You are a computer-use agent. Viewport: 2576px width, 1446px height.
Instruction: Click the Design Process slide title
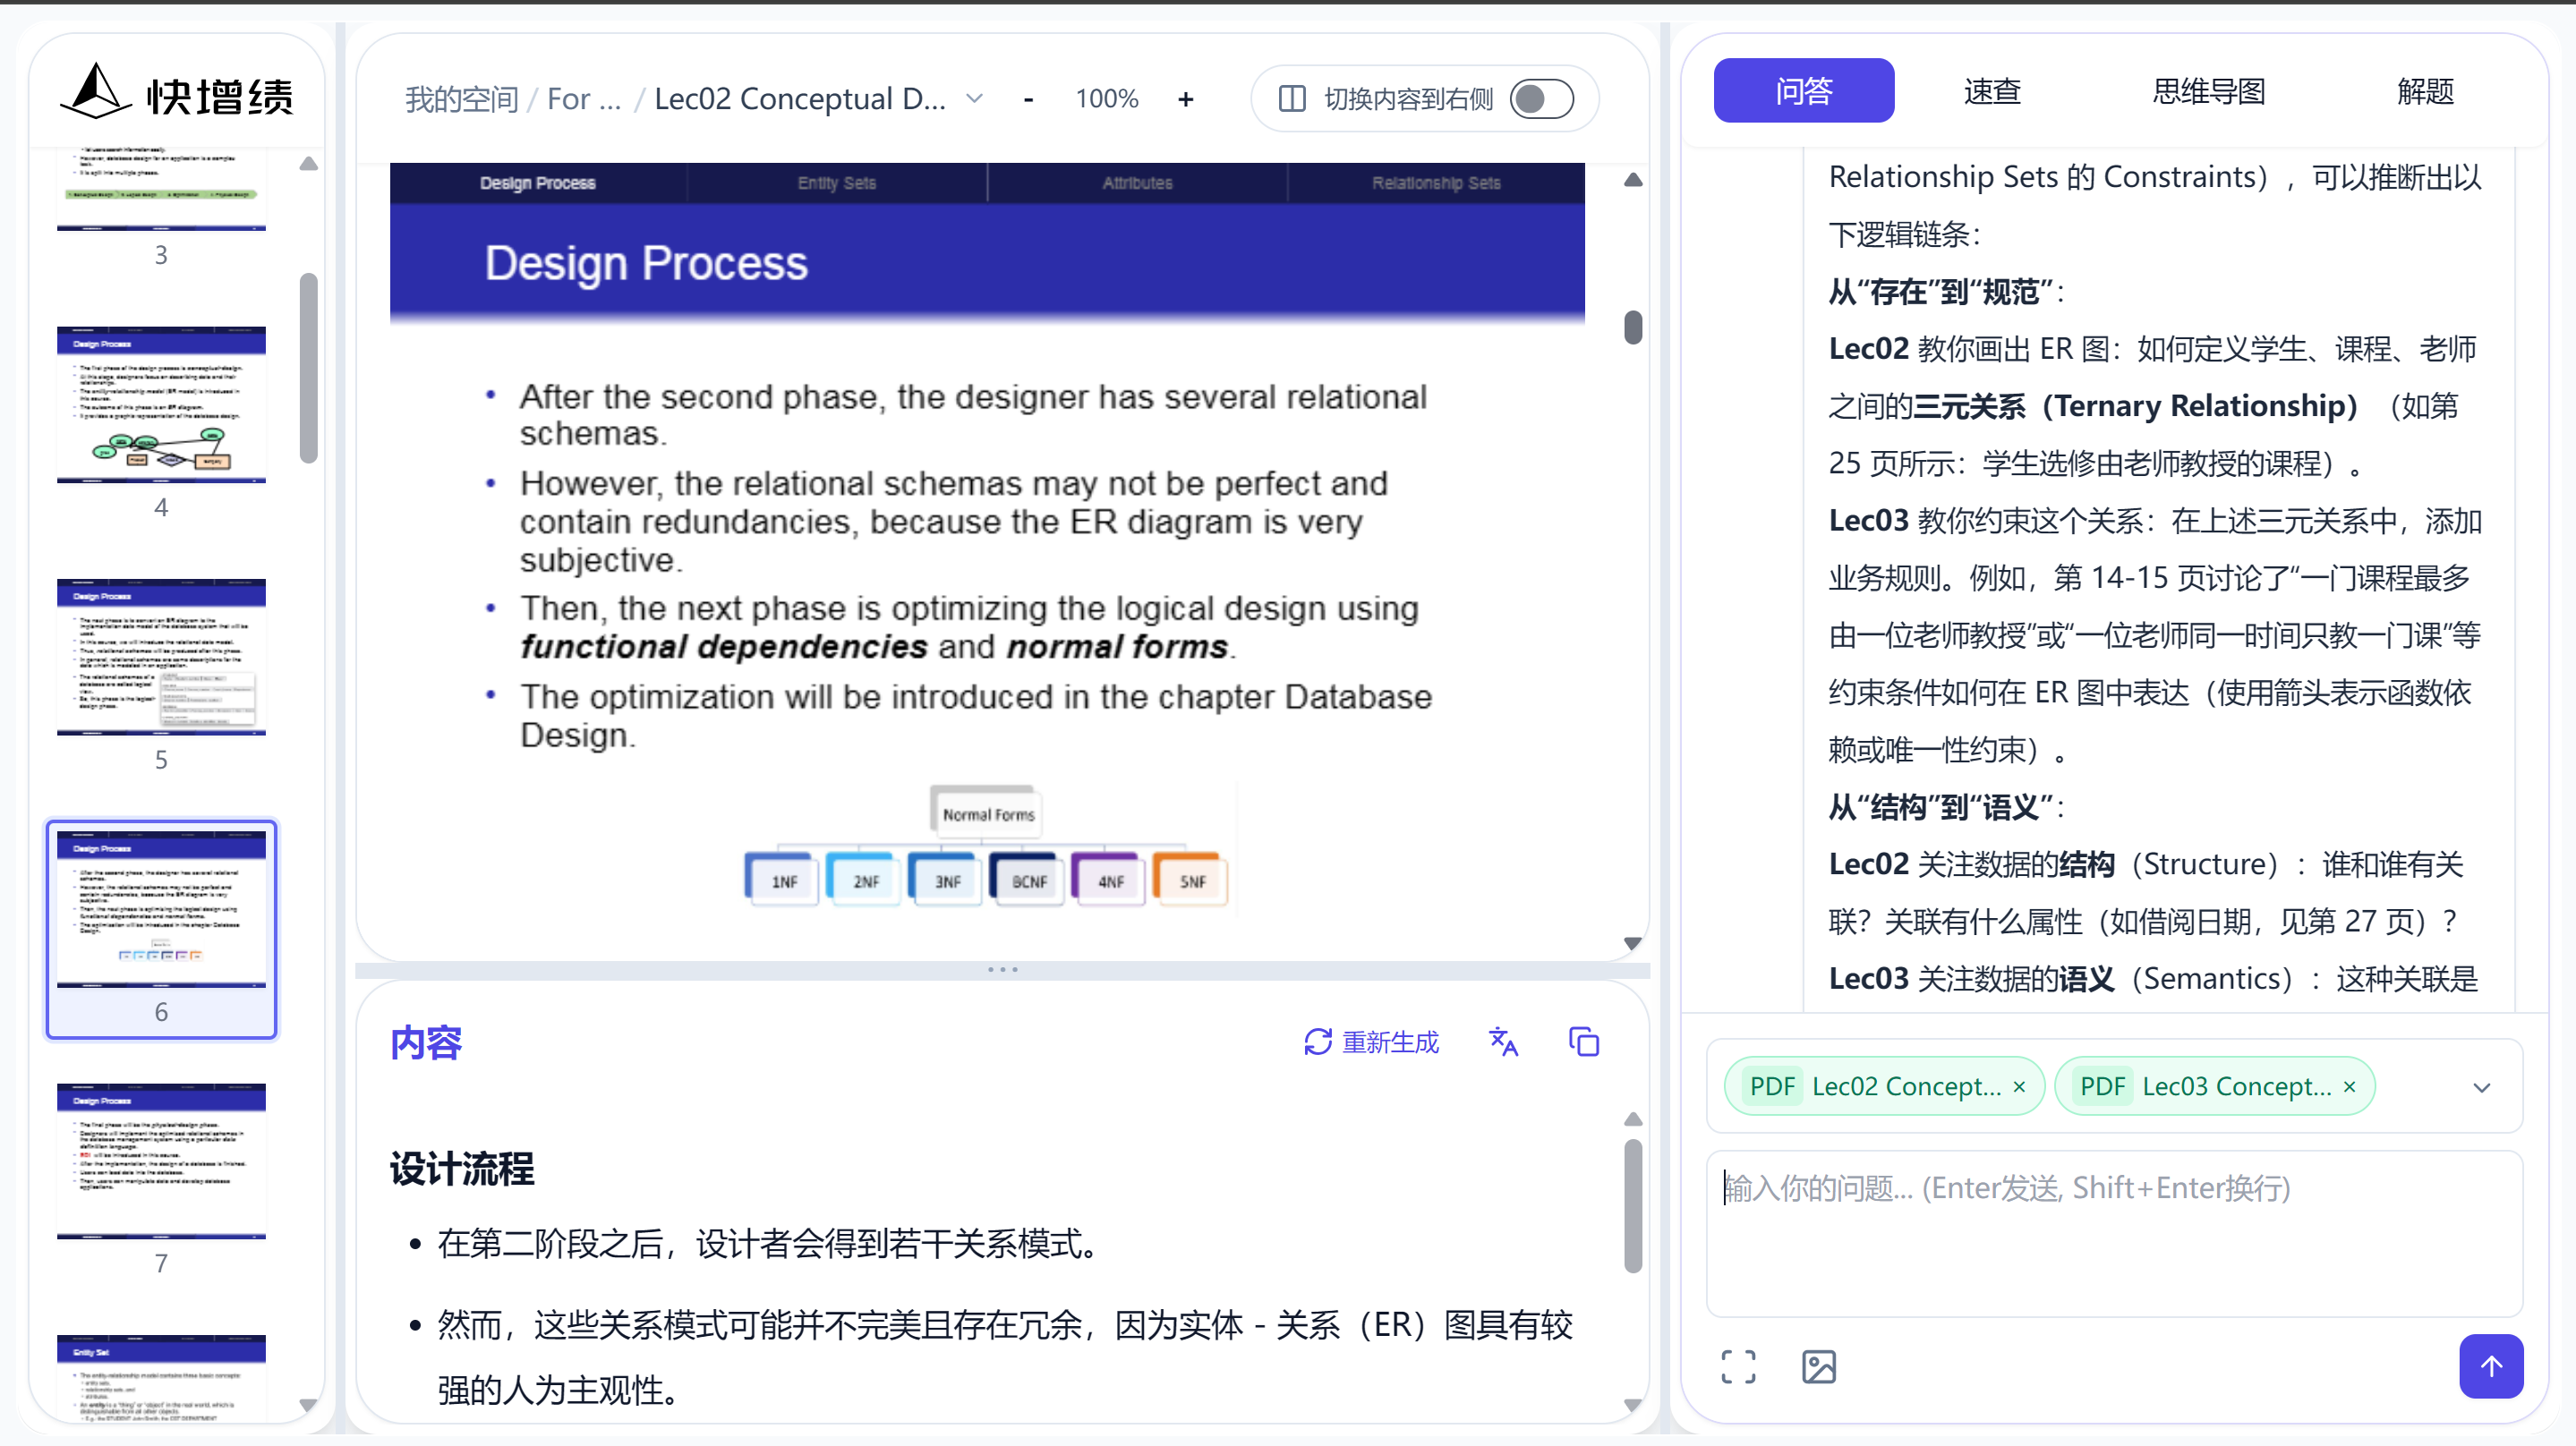tap(646, 263)
